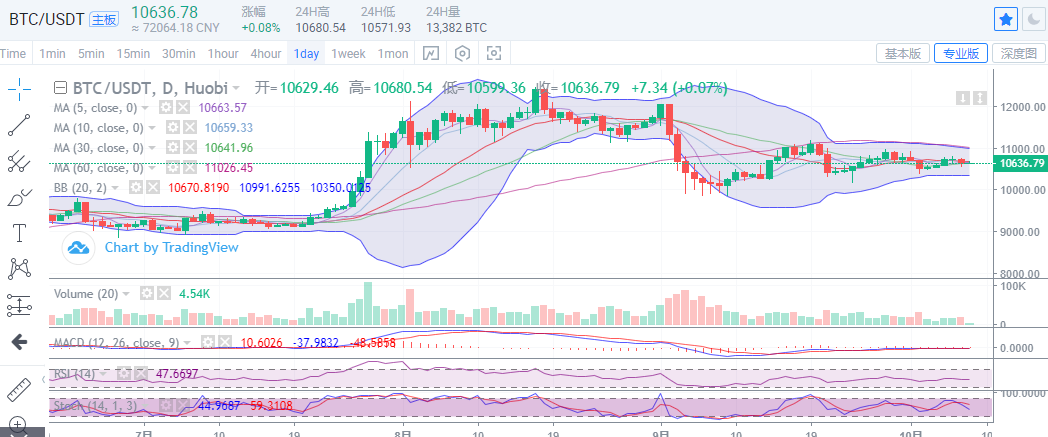Click the back arrow in left toolbar

tap(19, 343)
